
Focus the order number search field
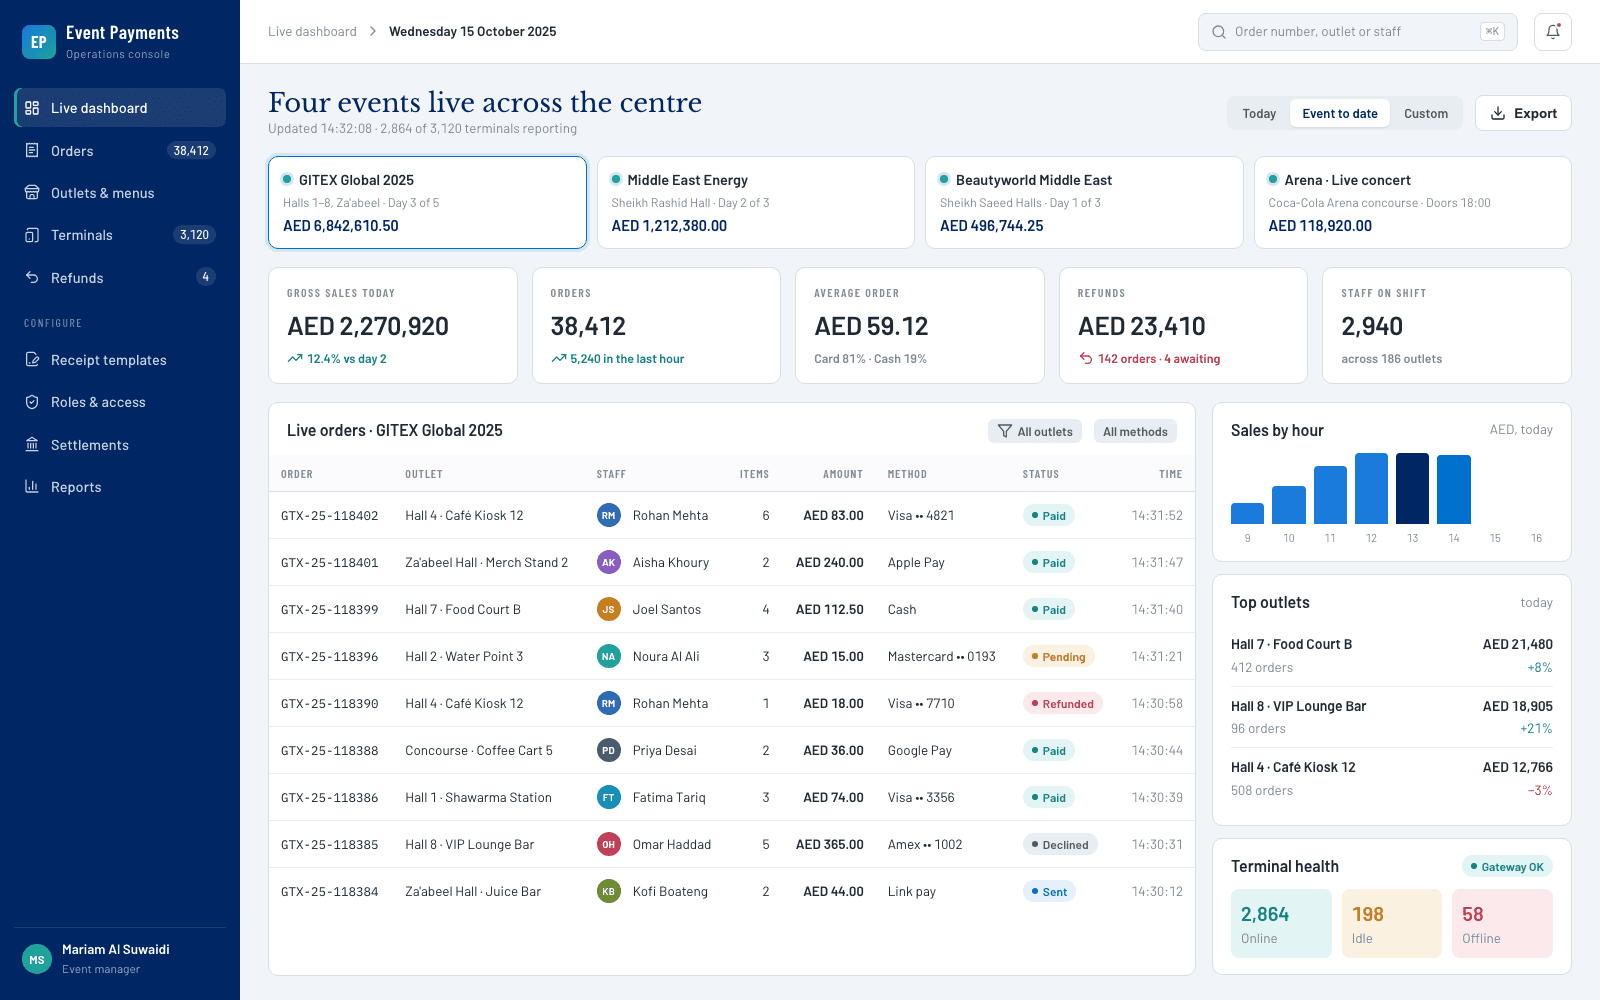pos(1358,32)
